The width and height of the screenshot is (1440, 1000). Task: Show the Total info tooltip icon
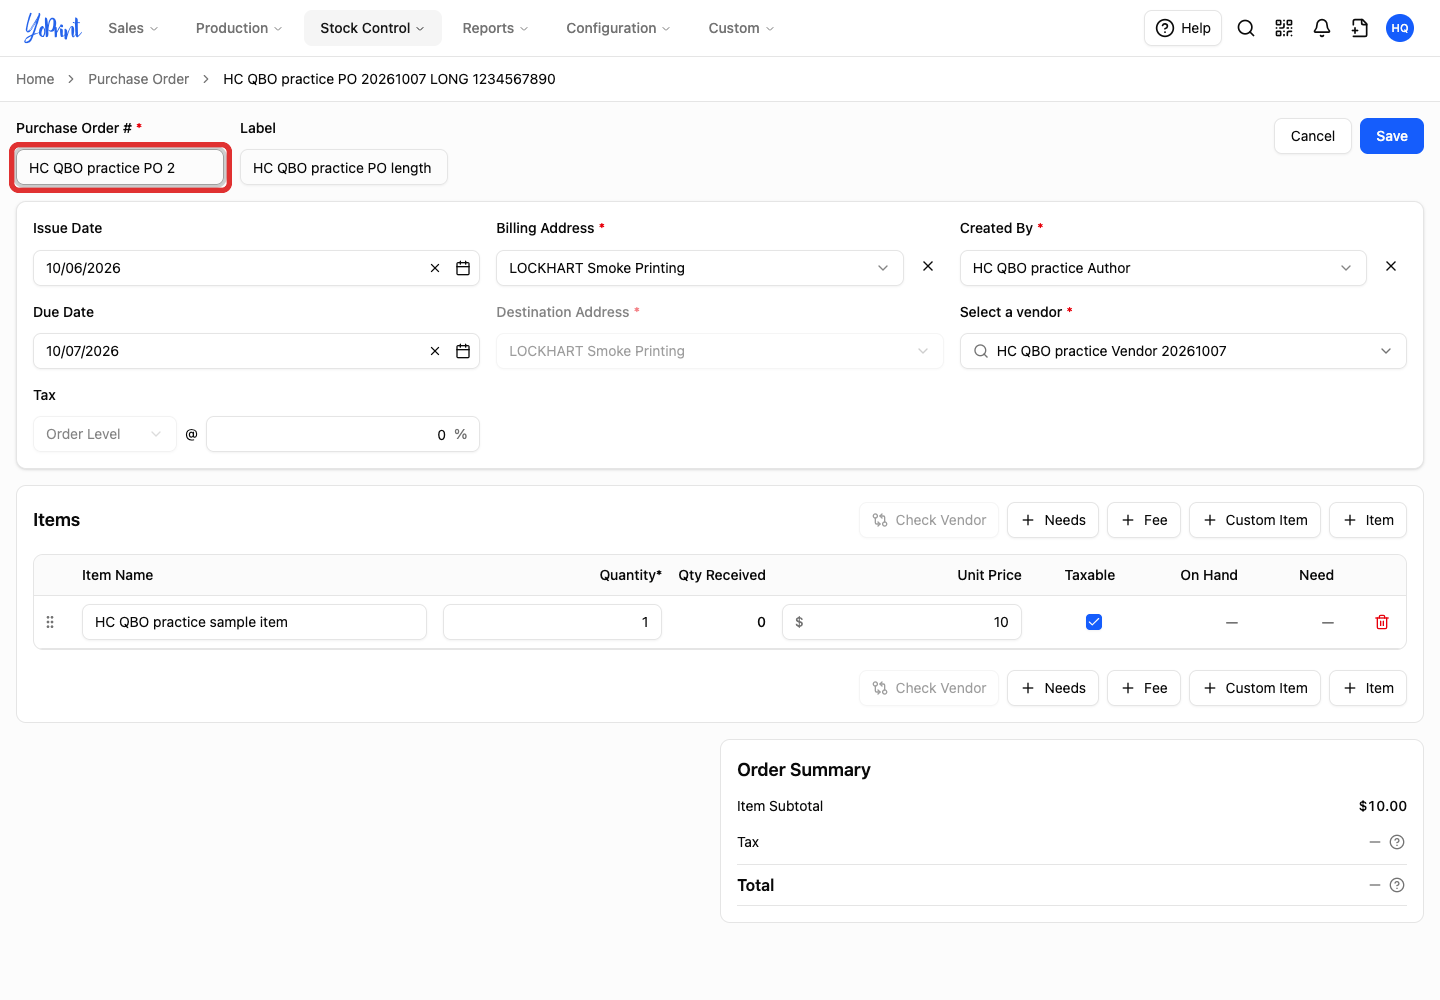tap(1397, 885)
